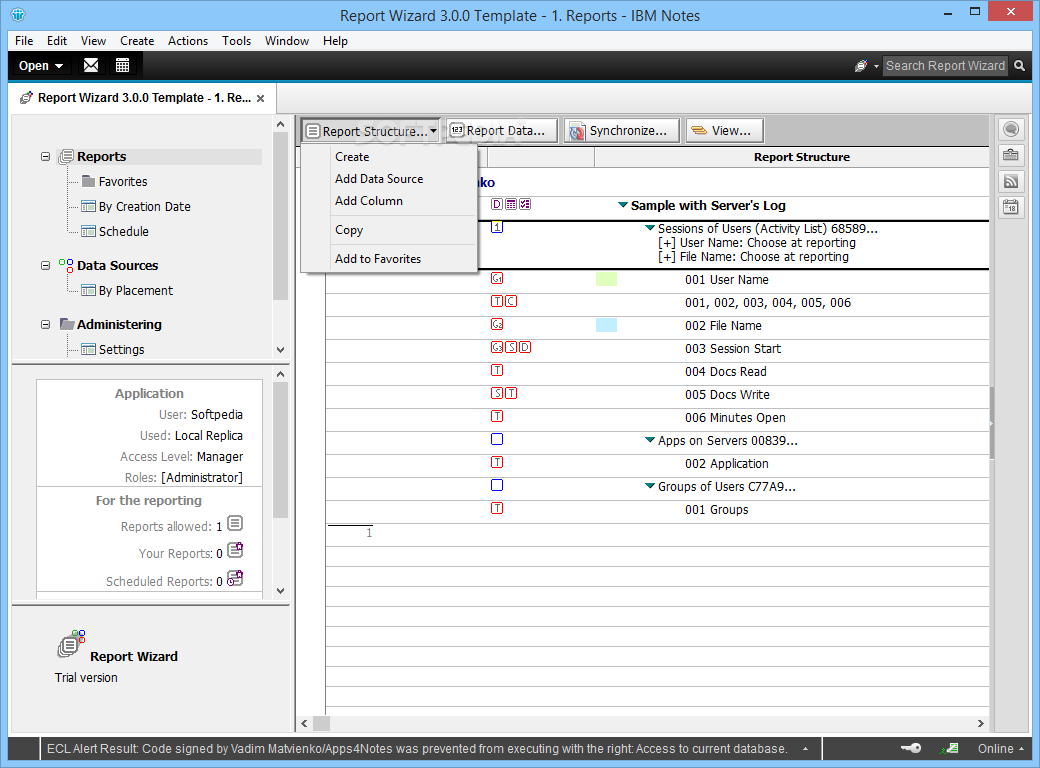Click the G1 icon in User Name row
Viewport: 1040px width, 768px height.
[497, 279]
